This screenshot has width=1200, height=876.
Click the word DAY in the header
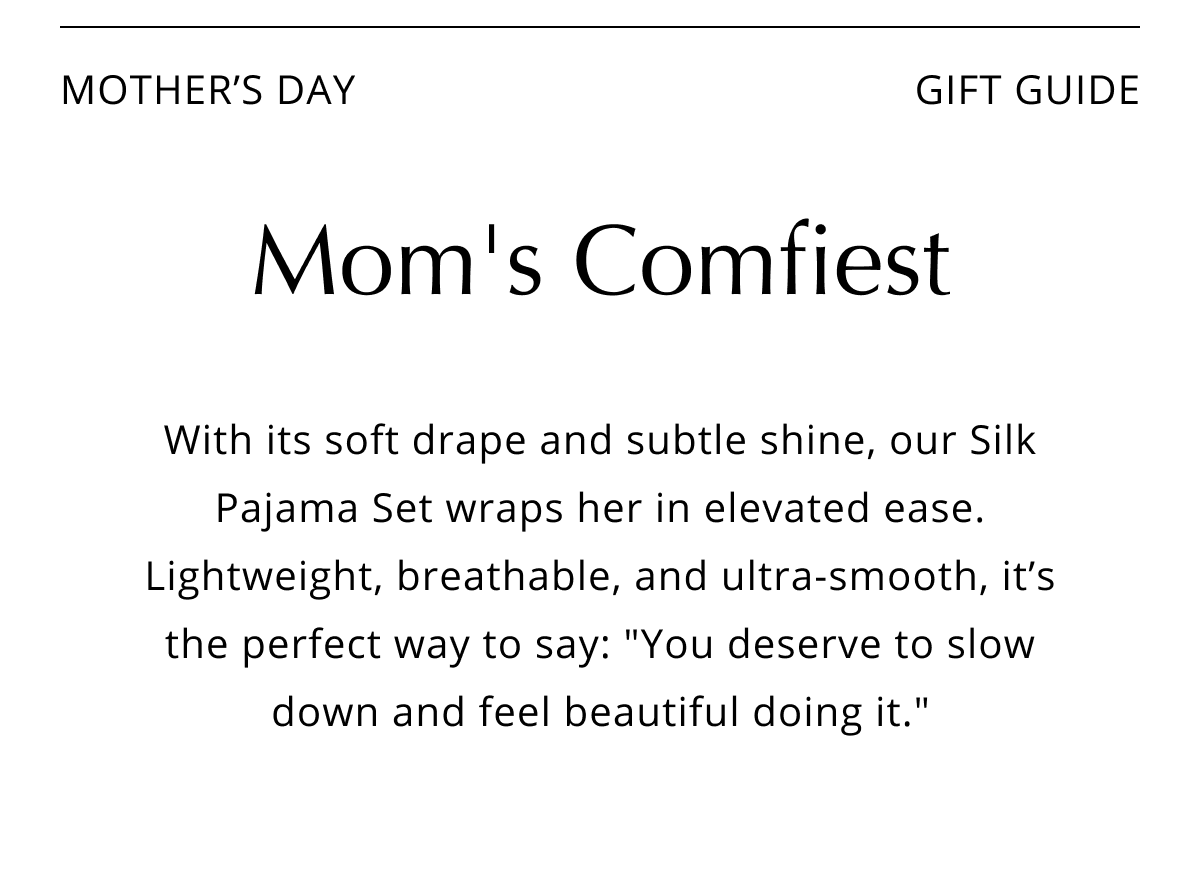[x=316, y=90]
